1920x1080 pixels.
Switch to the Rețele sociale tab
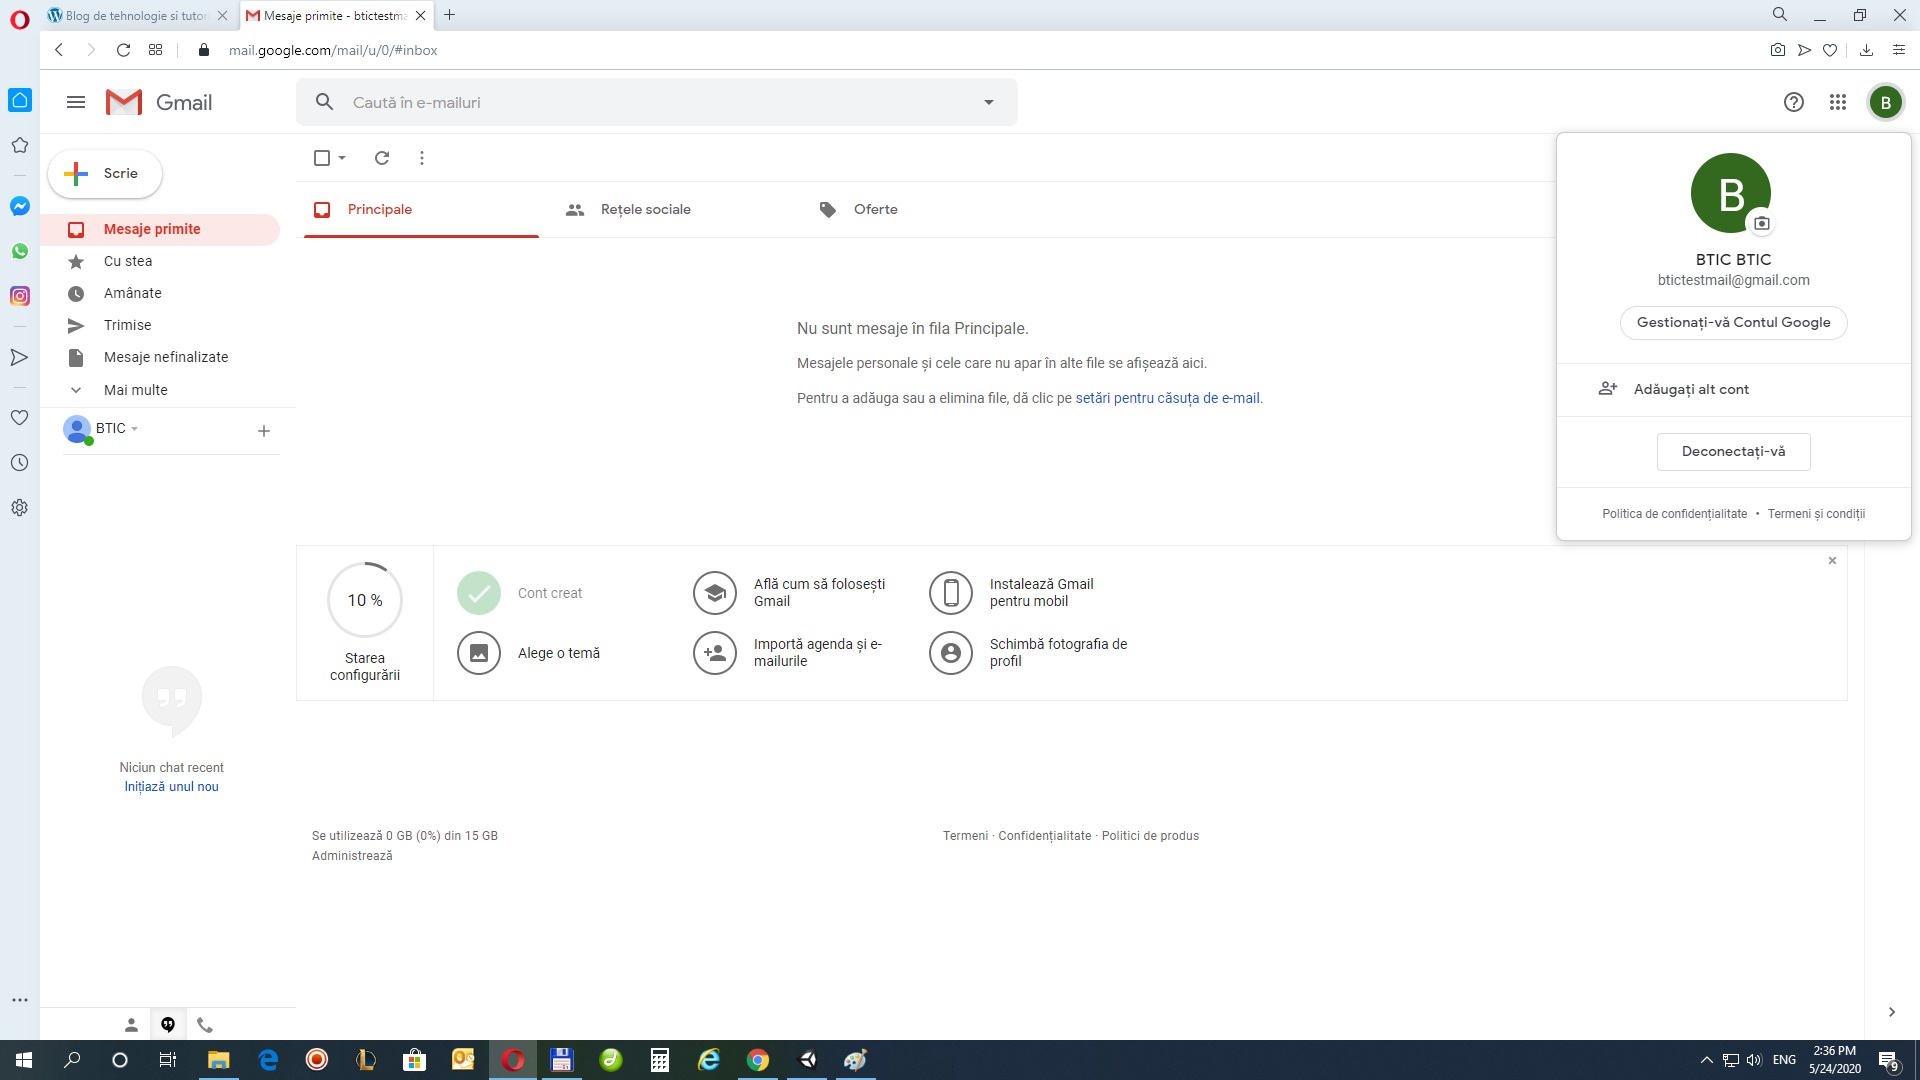point(645,209)
